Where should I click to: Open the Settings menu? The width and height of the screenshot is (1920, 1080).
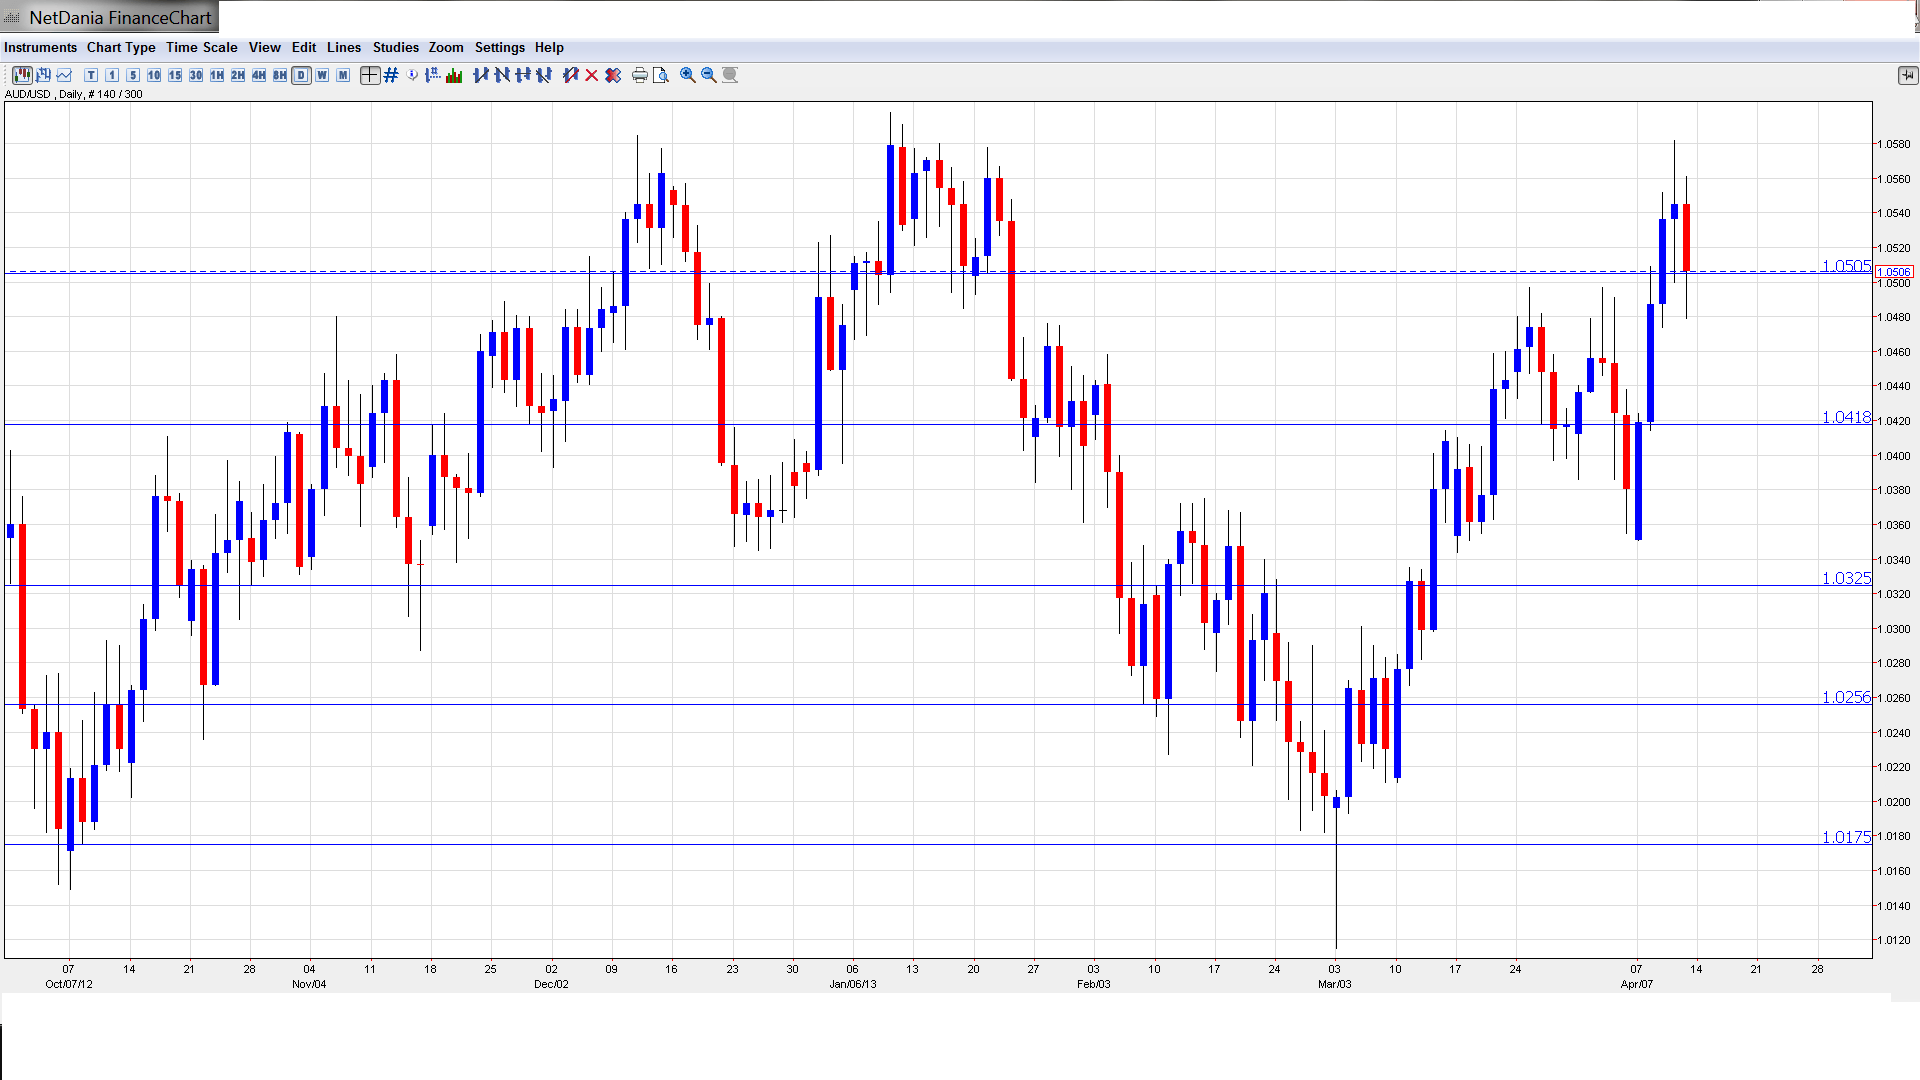click(x=499, y=47)
